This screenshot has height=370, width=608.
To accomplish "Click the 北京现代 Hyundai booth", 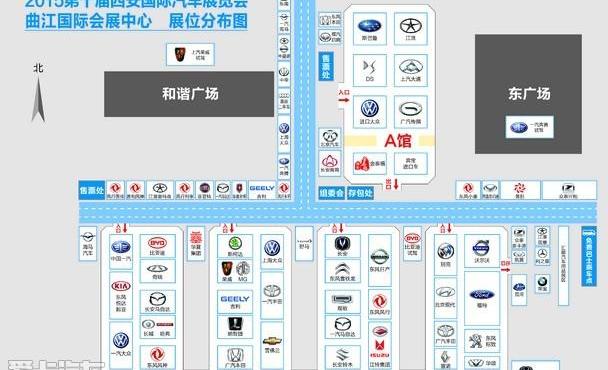I will 445,297.
